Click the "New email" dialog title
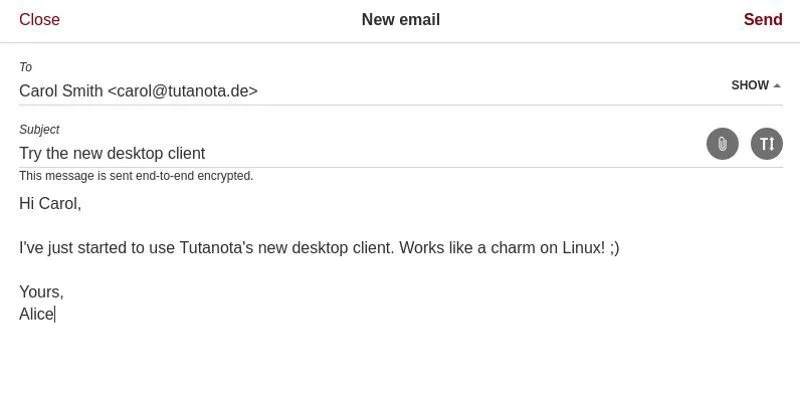This screenshot has width=800, height=405. click(x=400, y=20)
